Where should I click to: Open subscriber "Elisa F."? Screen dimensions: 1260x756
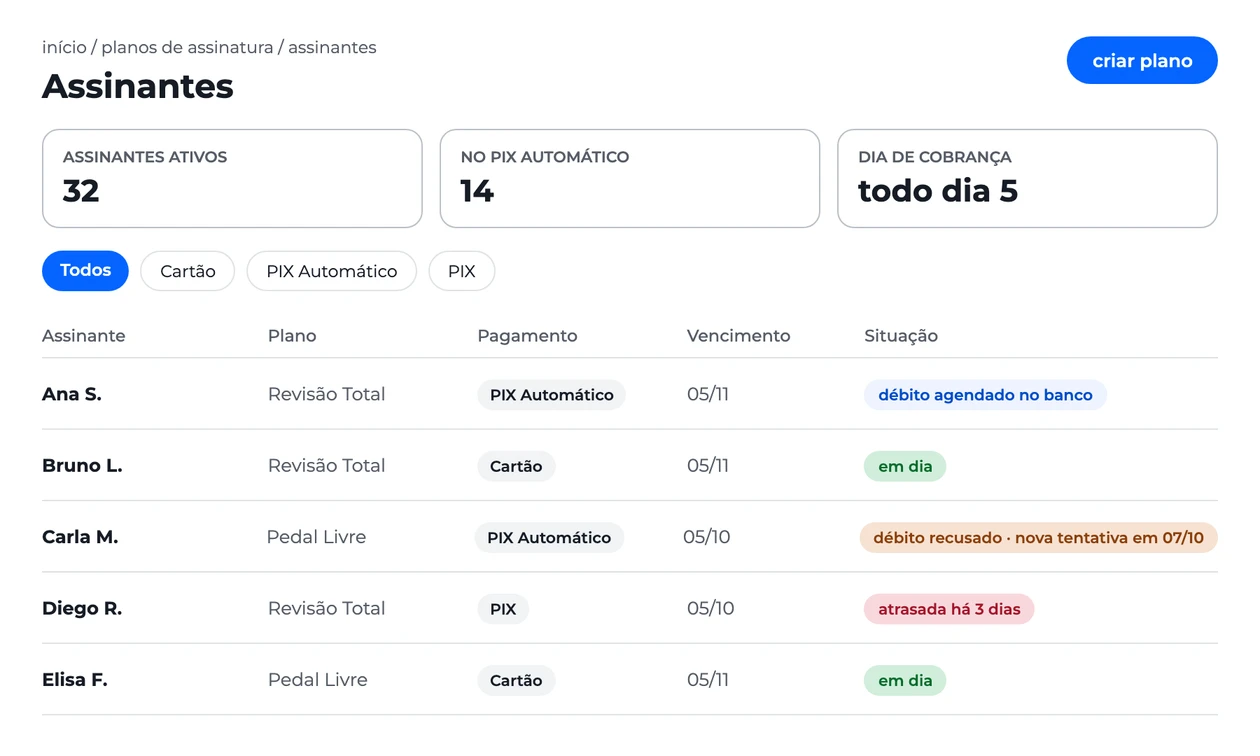[75, 680]
